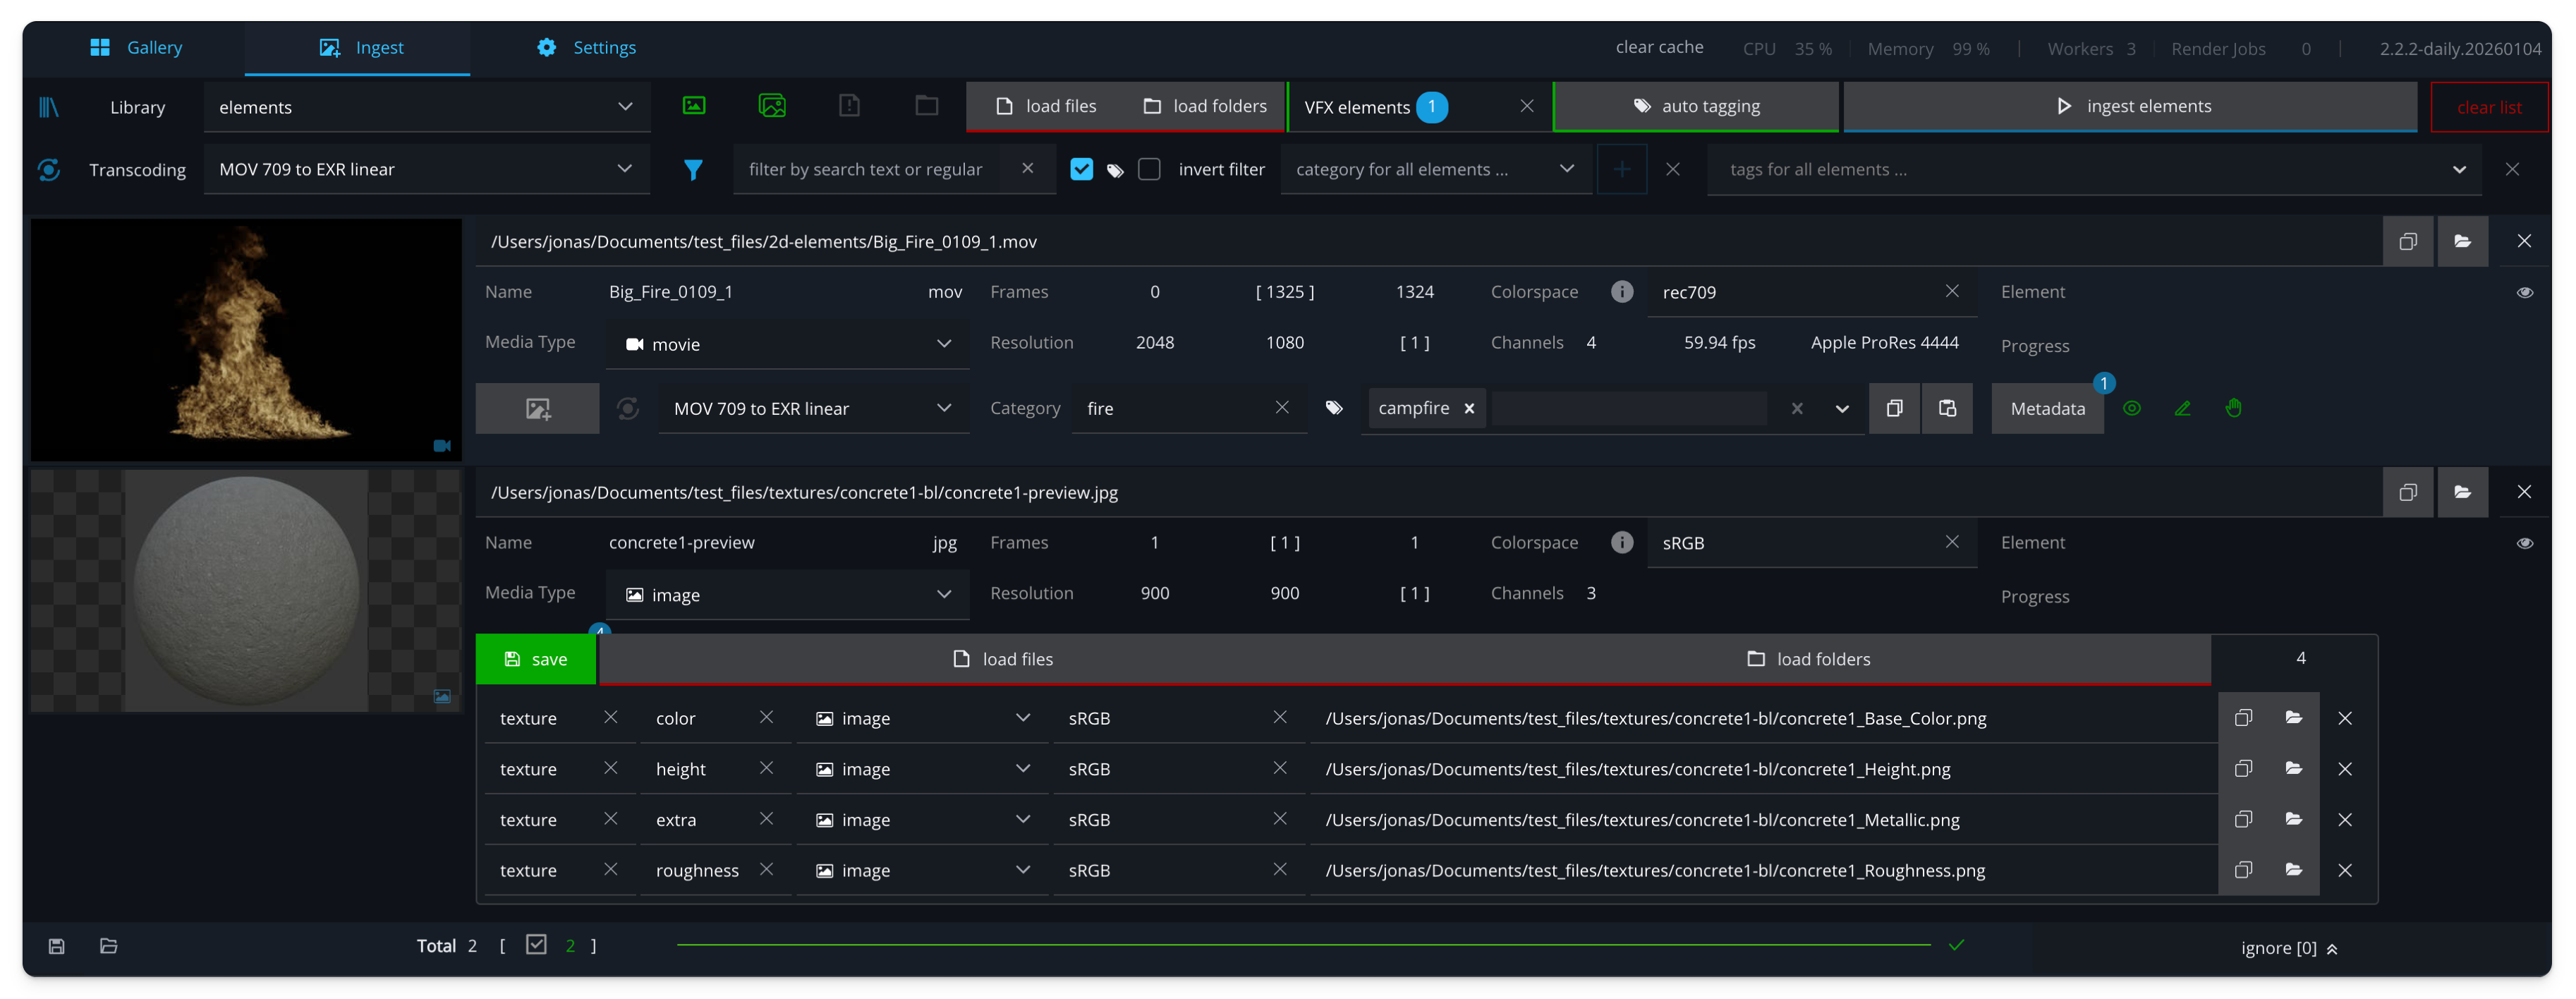
Task: Click the green hand icon for Big_Fire
Action: pyautogui.click(x=2233, y=408)
